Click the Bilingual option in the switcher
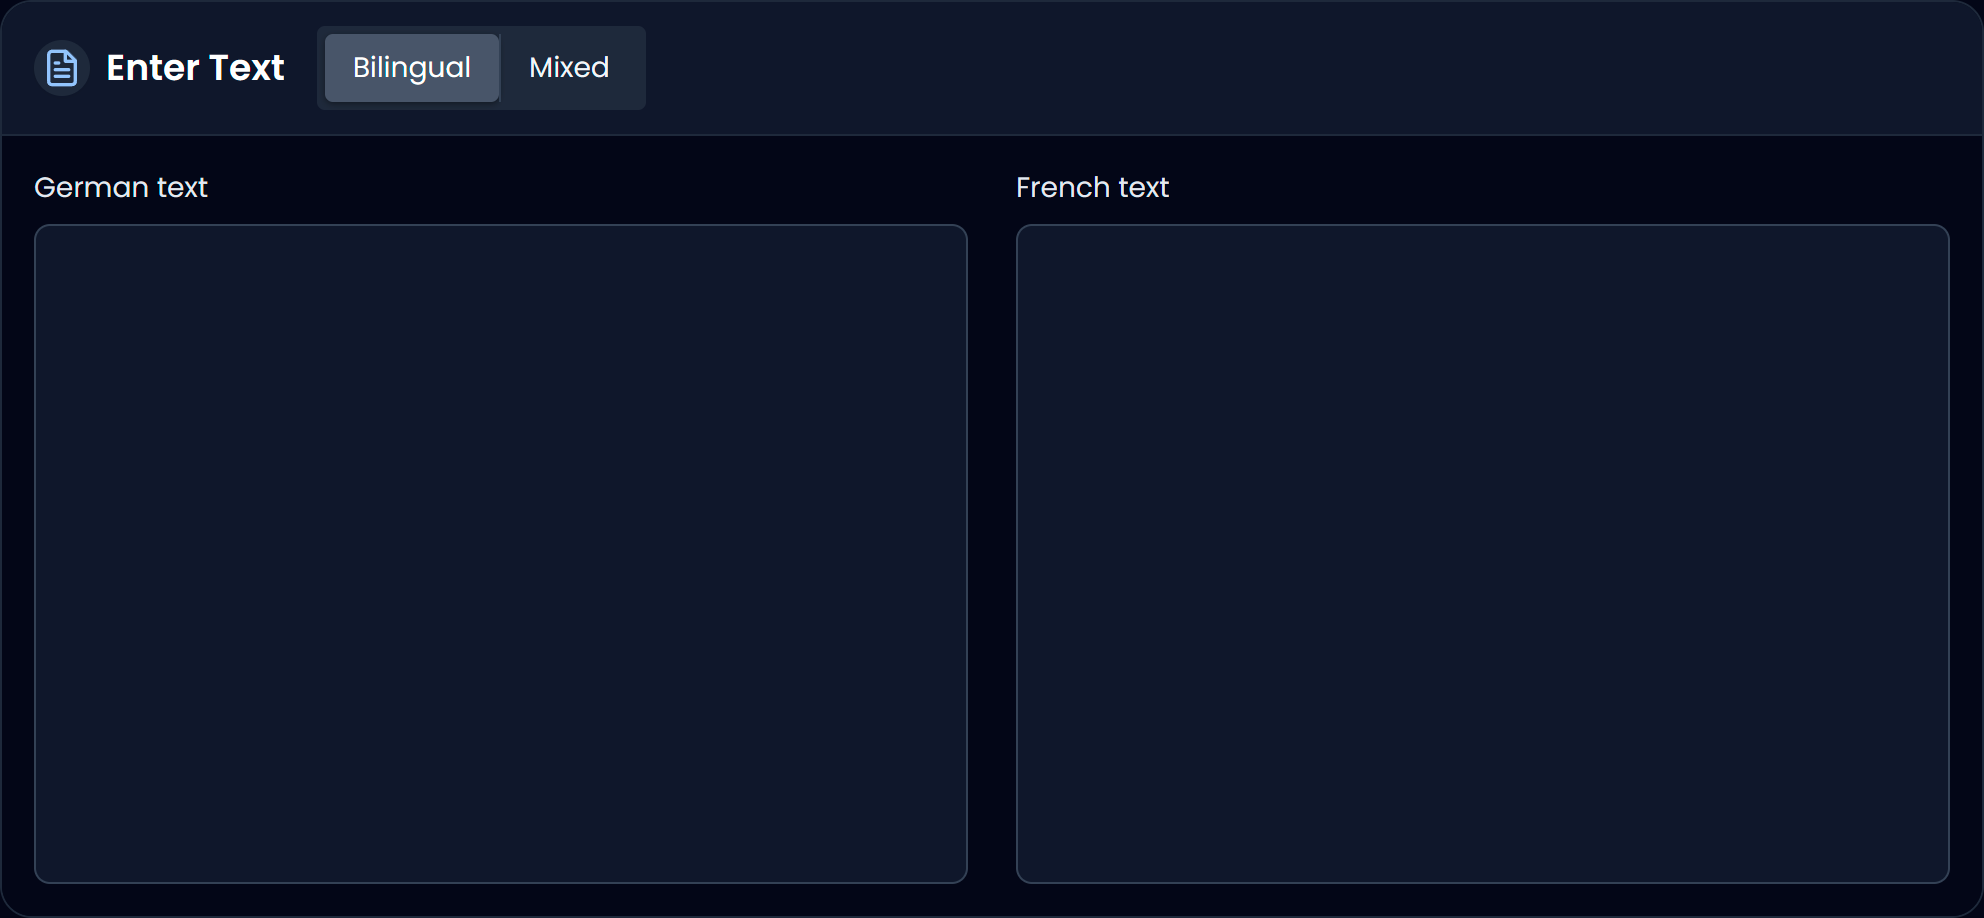Screen dimensions: 1984x918 [x=411, y=68]
